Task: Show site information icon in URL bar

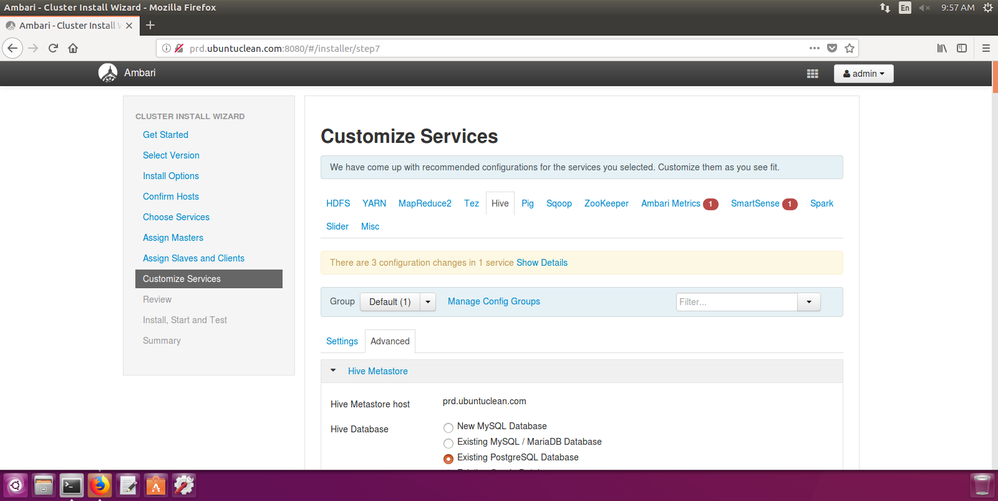Action: point(166,48)
